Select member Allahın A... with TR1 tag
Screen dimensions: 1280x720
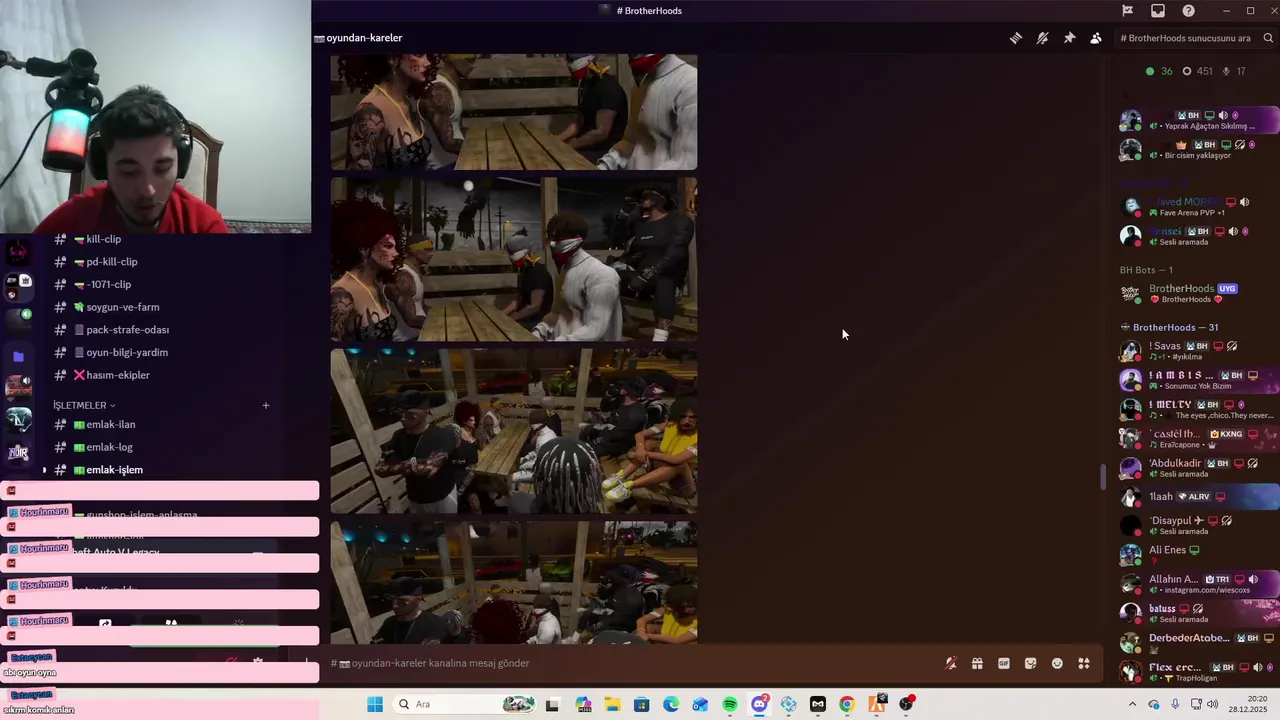[1198, 584]
